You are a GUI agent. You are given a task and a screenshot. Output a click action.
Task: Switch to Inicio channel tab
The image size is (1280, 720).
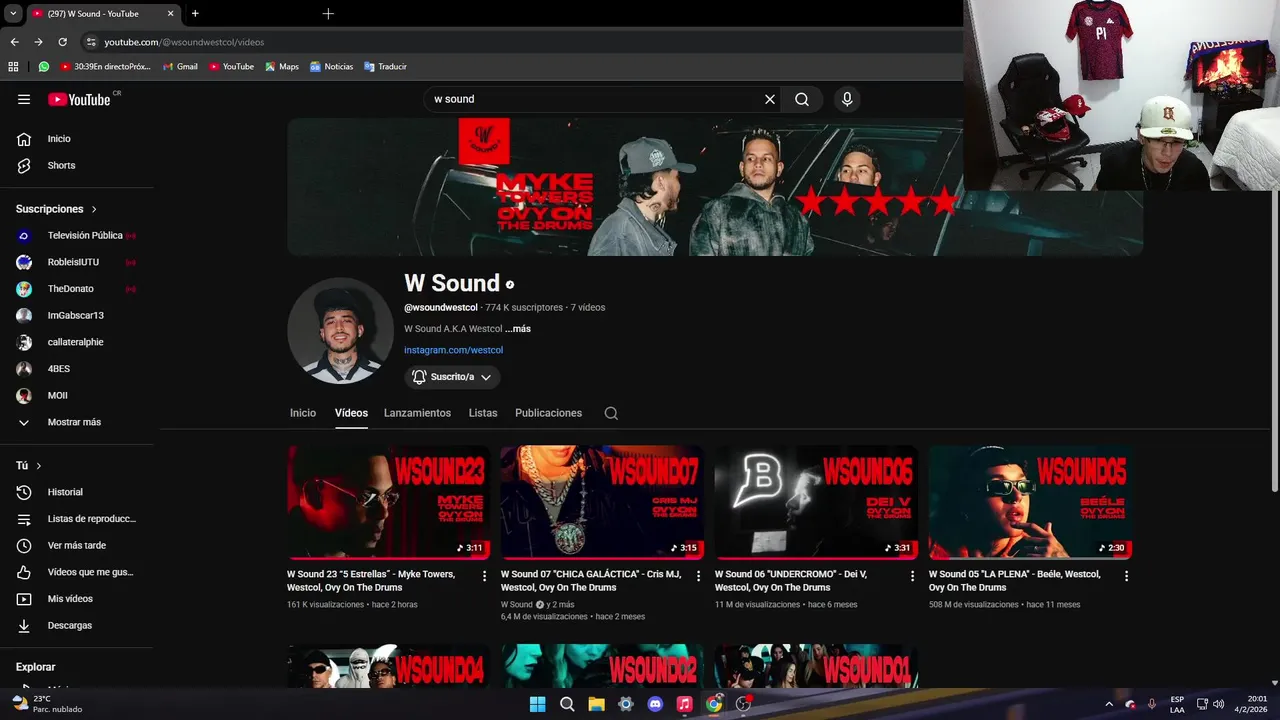(x=303, y=413)
